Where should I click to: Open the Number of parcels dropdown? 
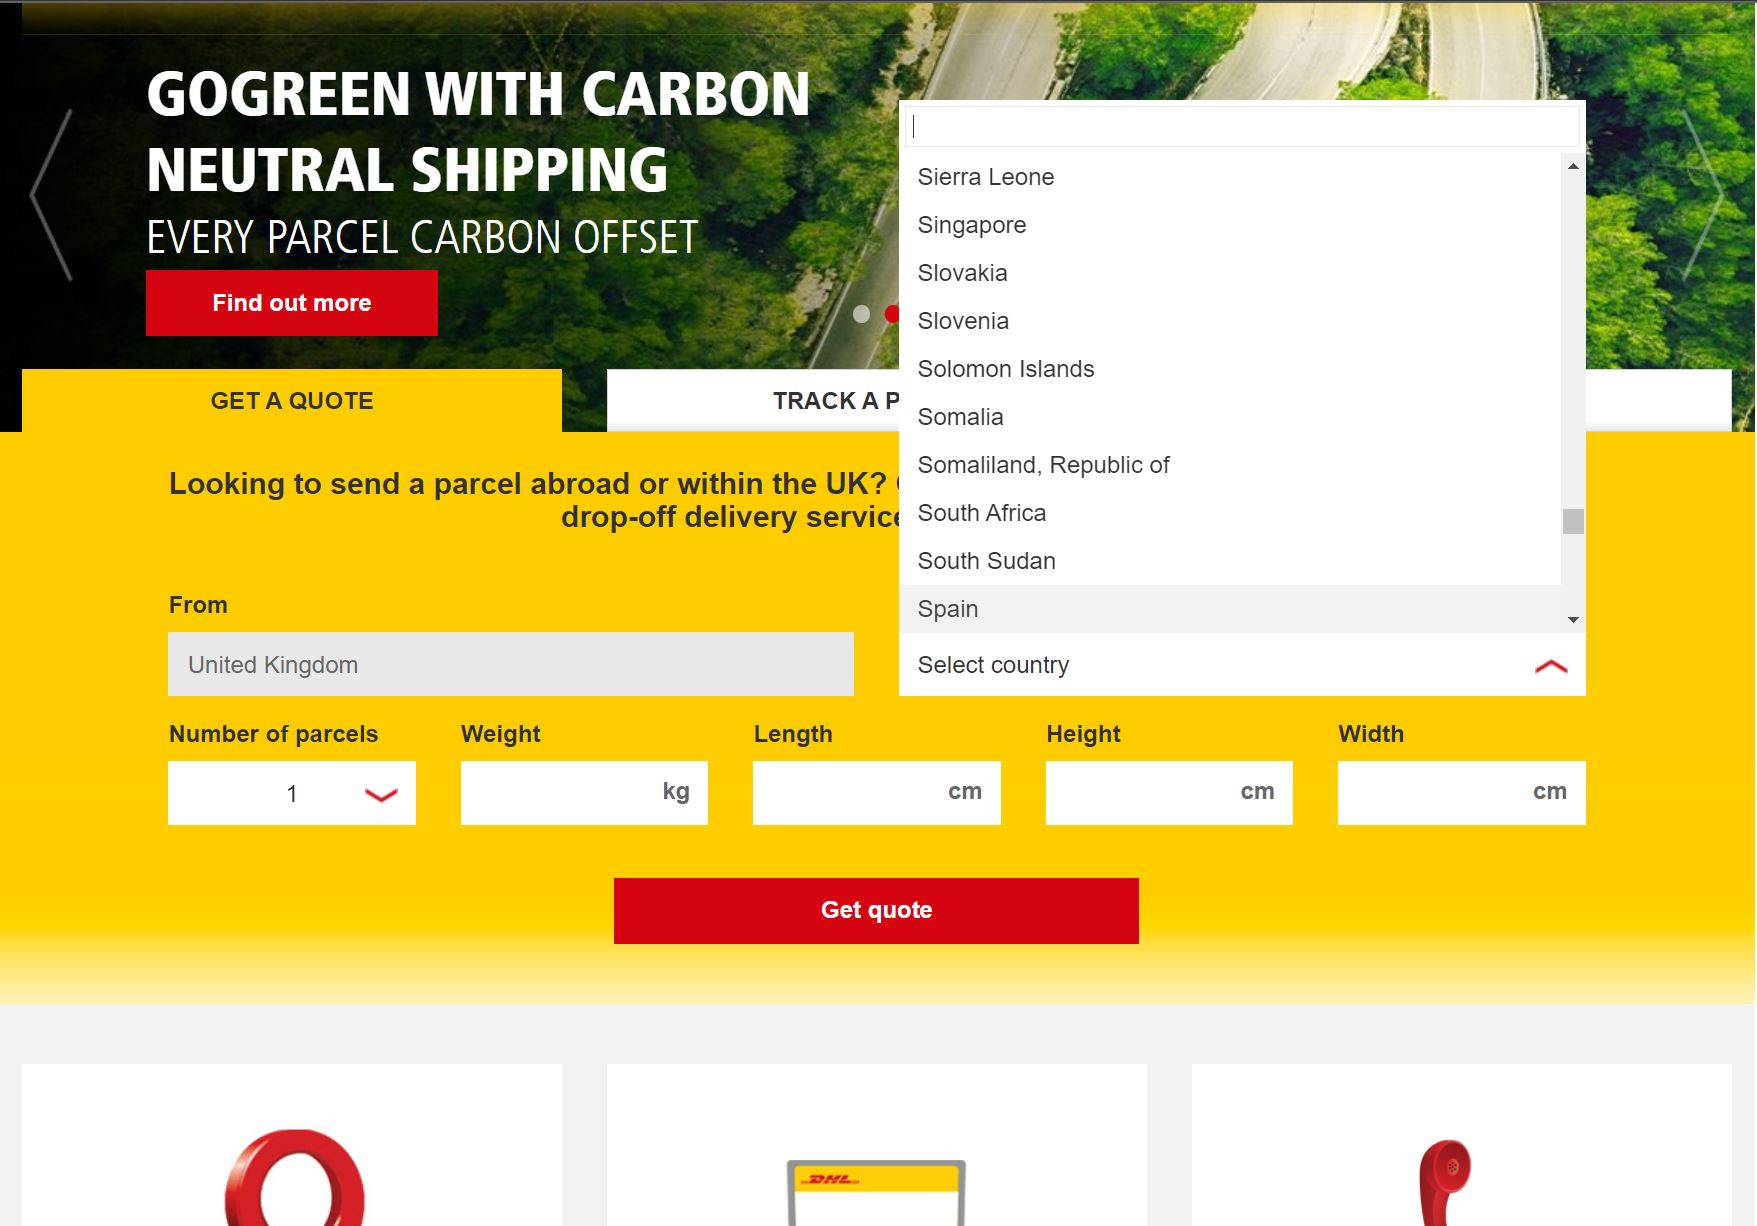(x=292, y=793)
